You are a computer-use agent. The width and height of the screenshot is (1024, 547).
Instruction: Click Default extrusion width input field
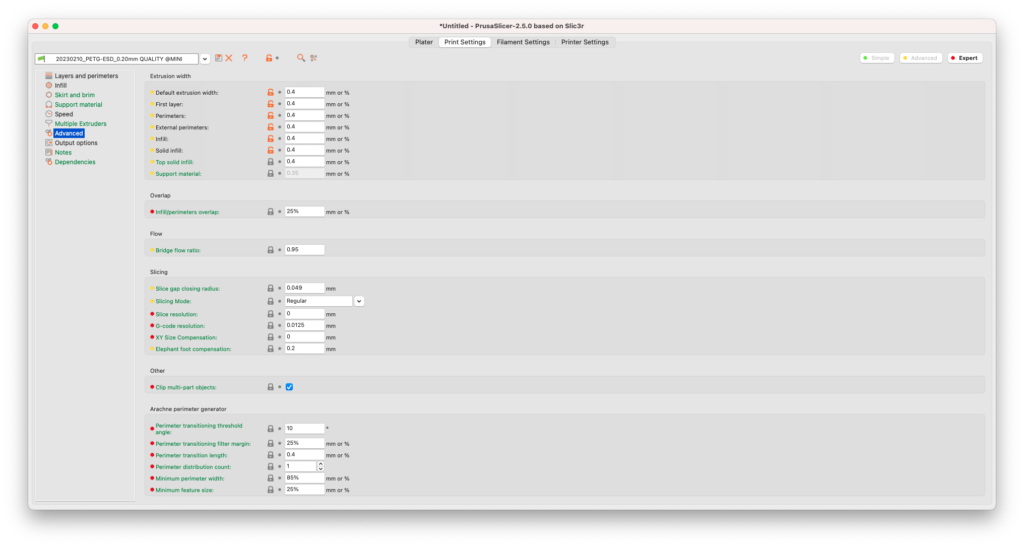coord(304,92)
